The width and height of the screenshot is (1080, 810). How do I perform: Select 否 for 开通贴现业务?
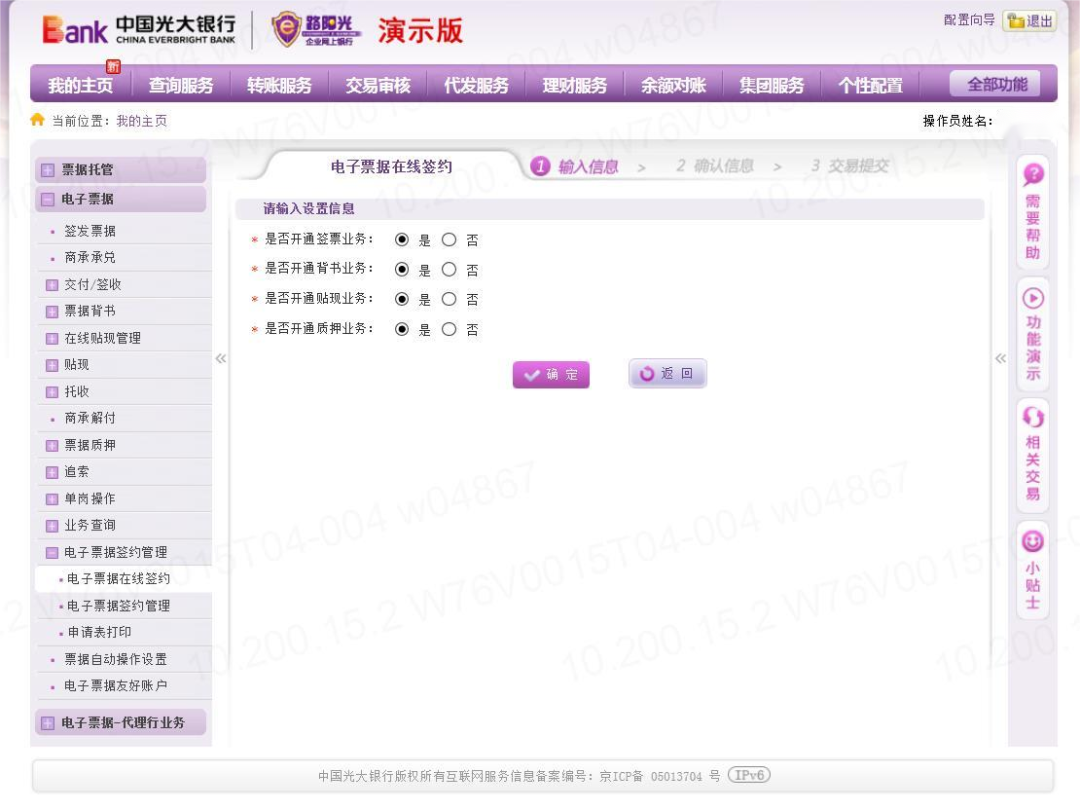point(449,299)
